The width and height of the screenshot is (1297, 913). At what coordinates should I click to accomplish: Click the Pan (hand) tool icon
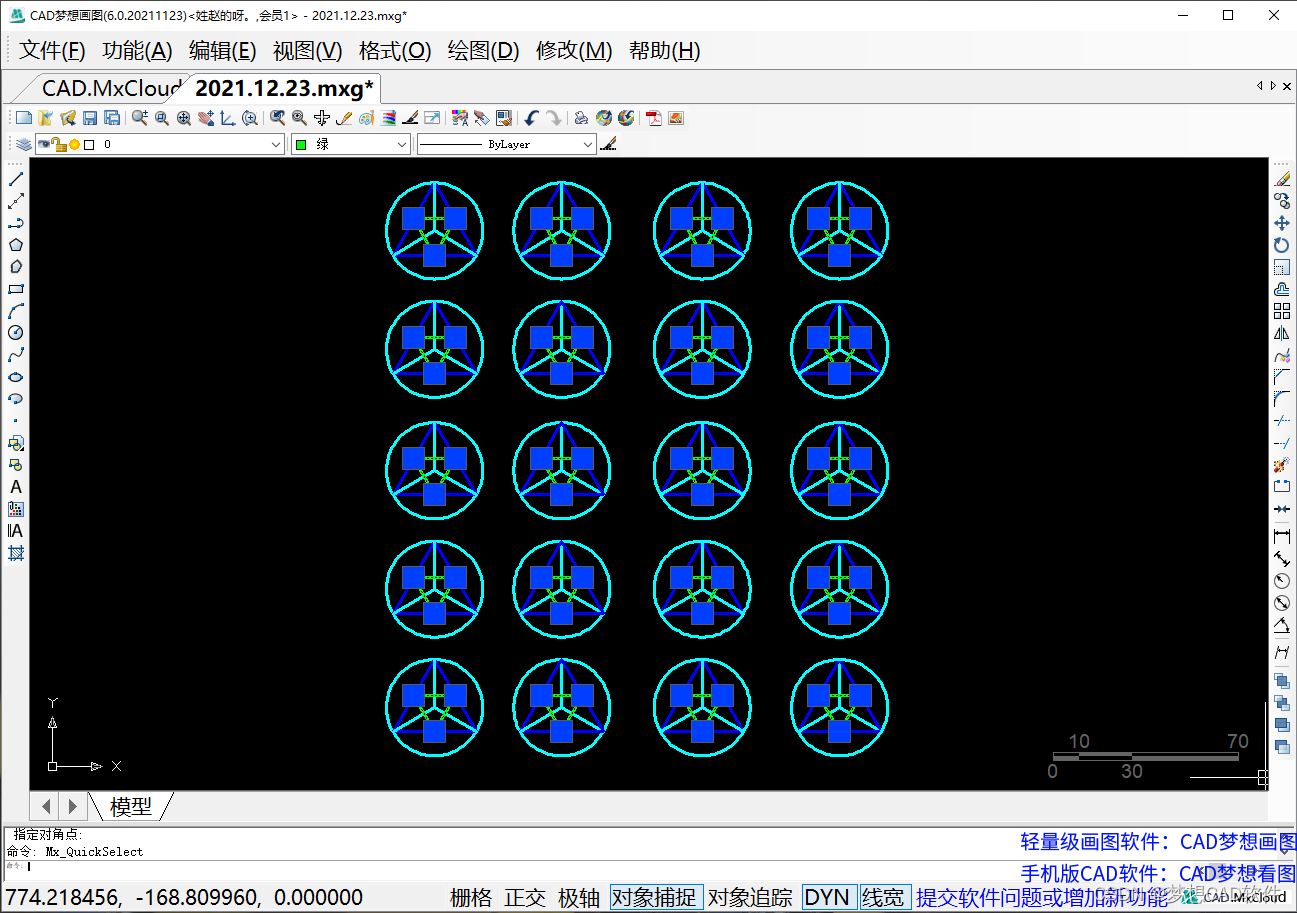coord(206,118)
